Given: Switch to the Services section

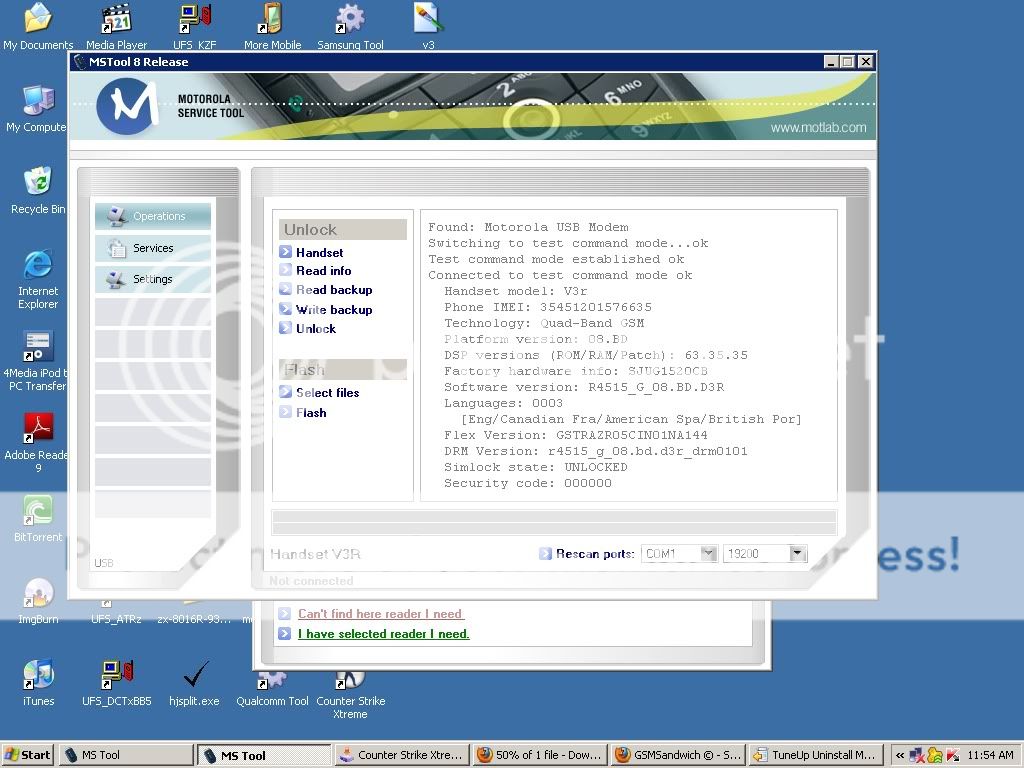Looking at the screenshot, I should tap(153, 248).
